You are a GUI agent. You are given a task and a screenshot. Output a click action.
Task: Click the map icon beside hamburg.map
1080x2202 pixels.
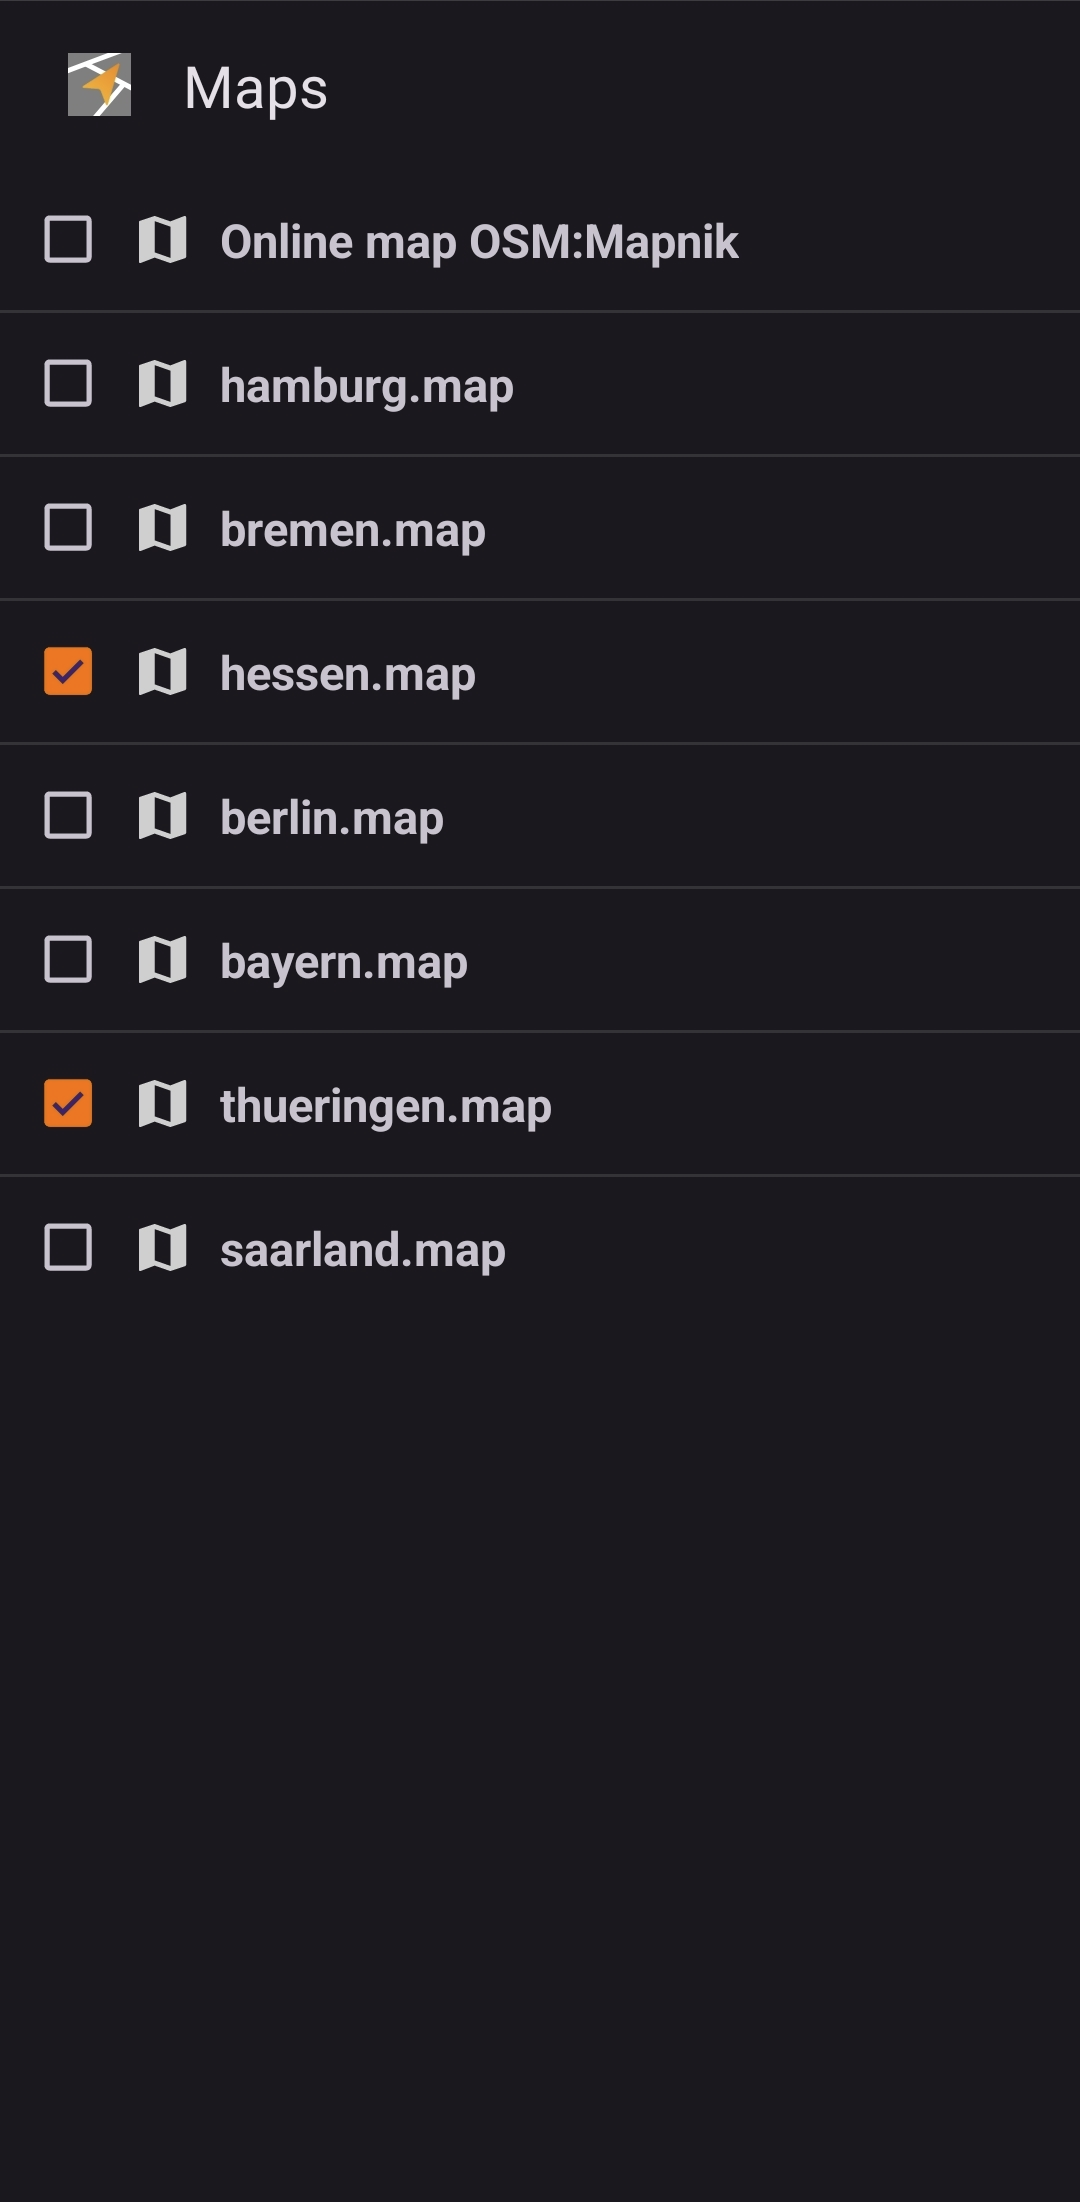click(162, 384)
